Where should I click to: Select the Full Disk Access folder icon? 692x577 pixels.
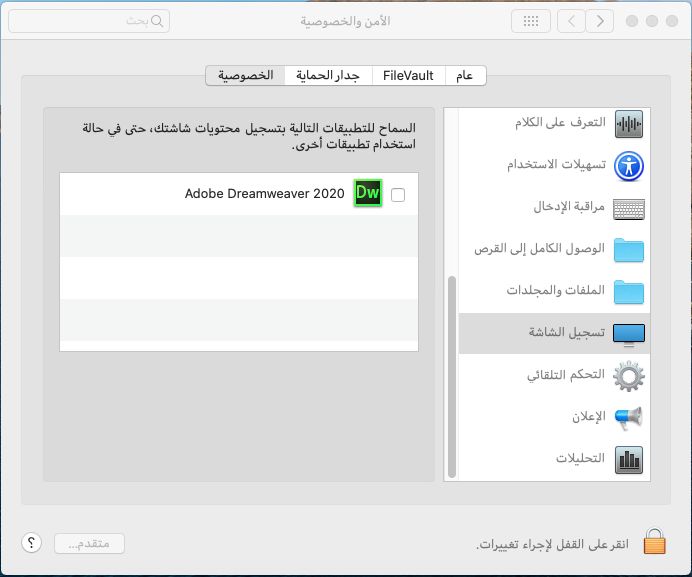(x=629, y=250)
